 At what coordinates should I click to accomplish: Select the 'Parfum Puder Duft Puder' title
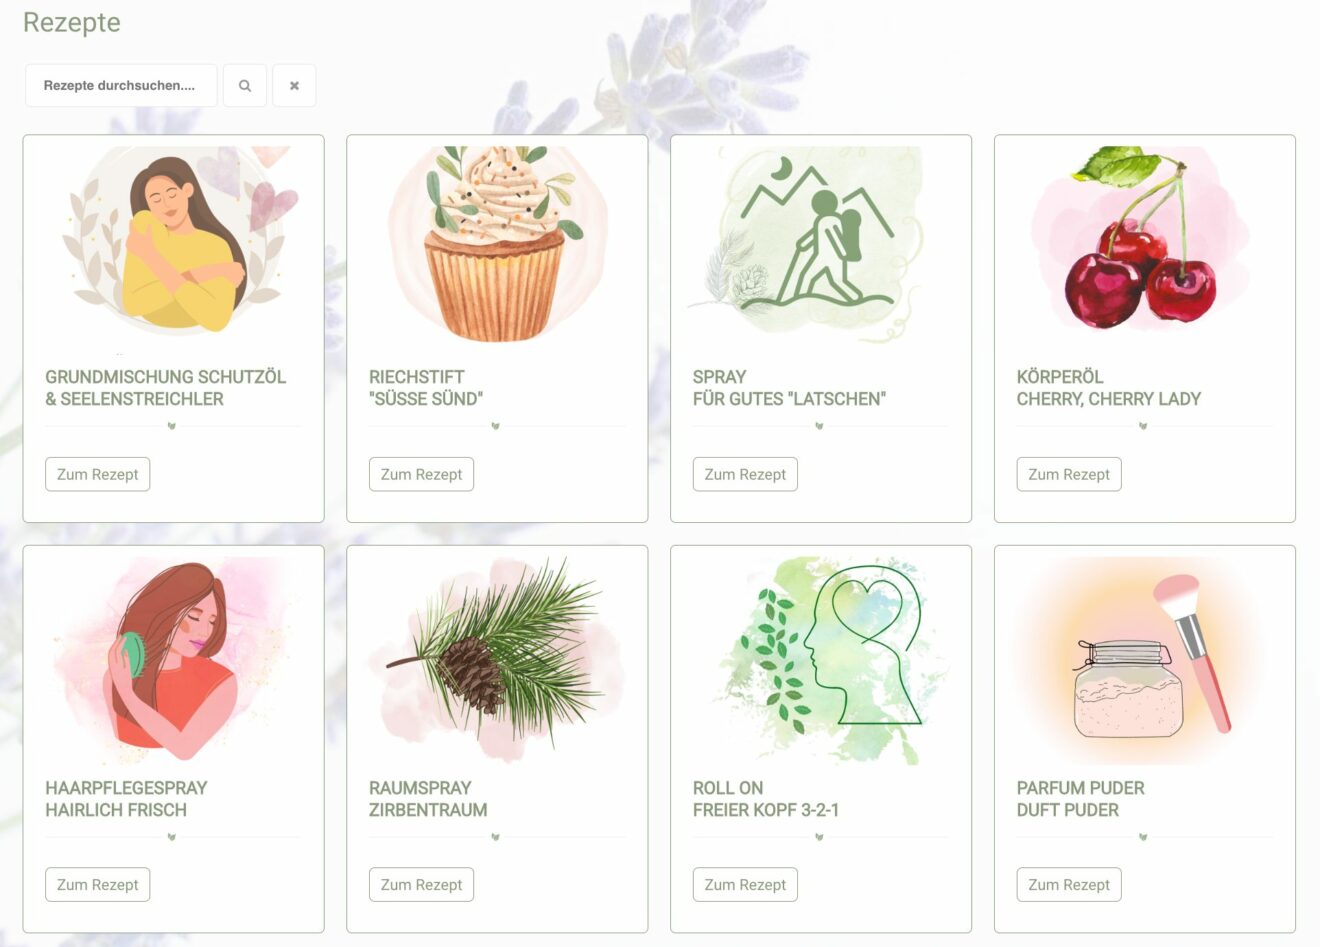coord(1081,799)
